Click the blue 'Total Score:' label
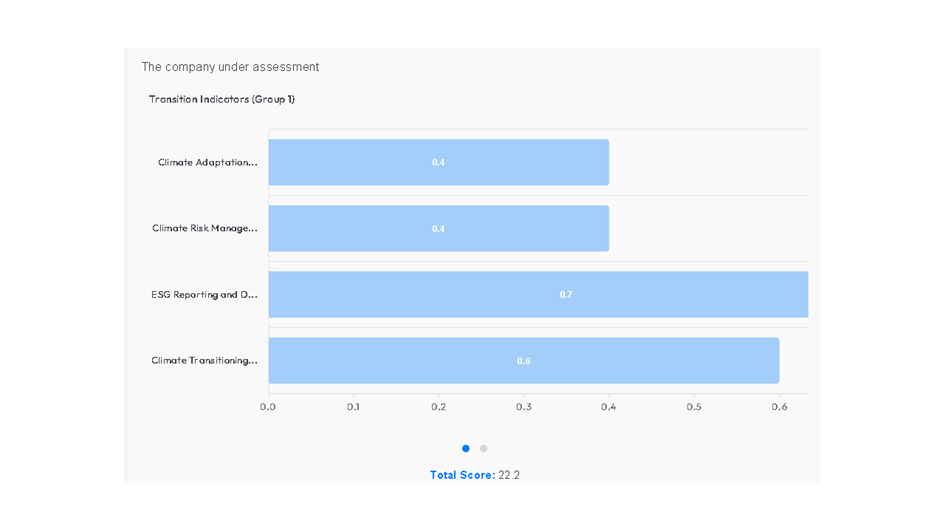The width and height of the screenshot is (945, 532). (462, 475)
